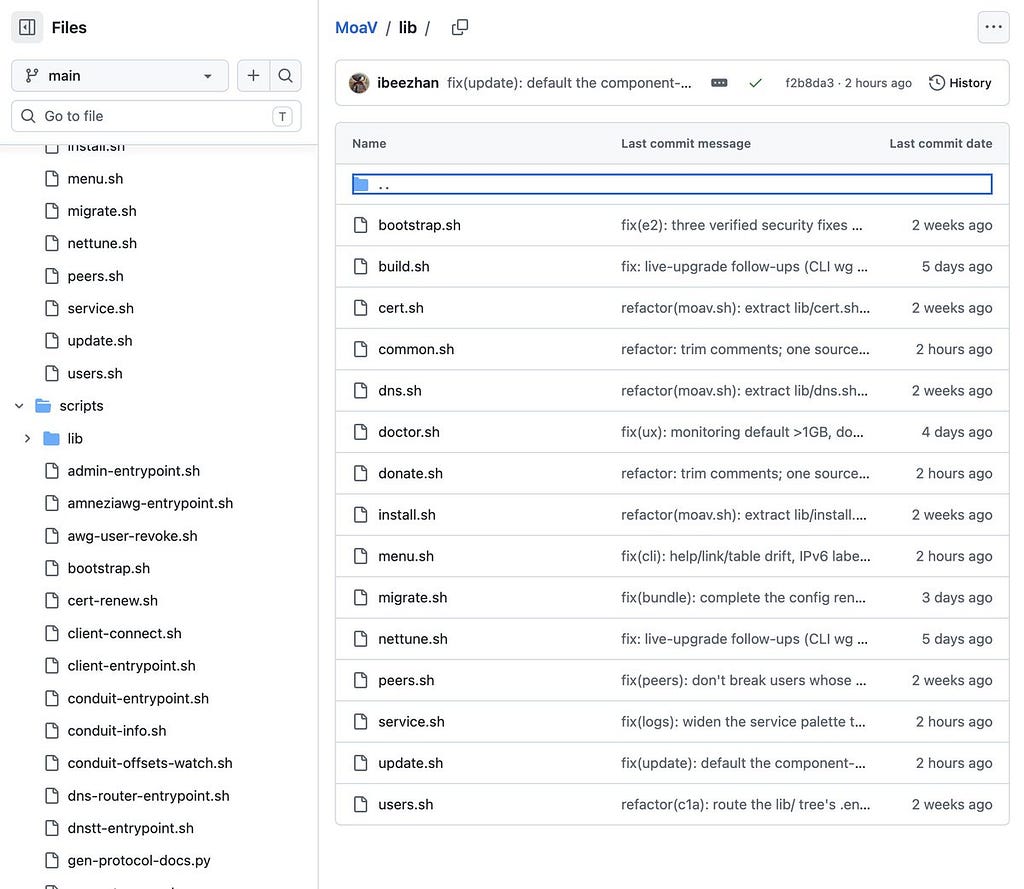Collapse the file tree side panel

27,27
